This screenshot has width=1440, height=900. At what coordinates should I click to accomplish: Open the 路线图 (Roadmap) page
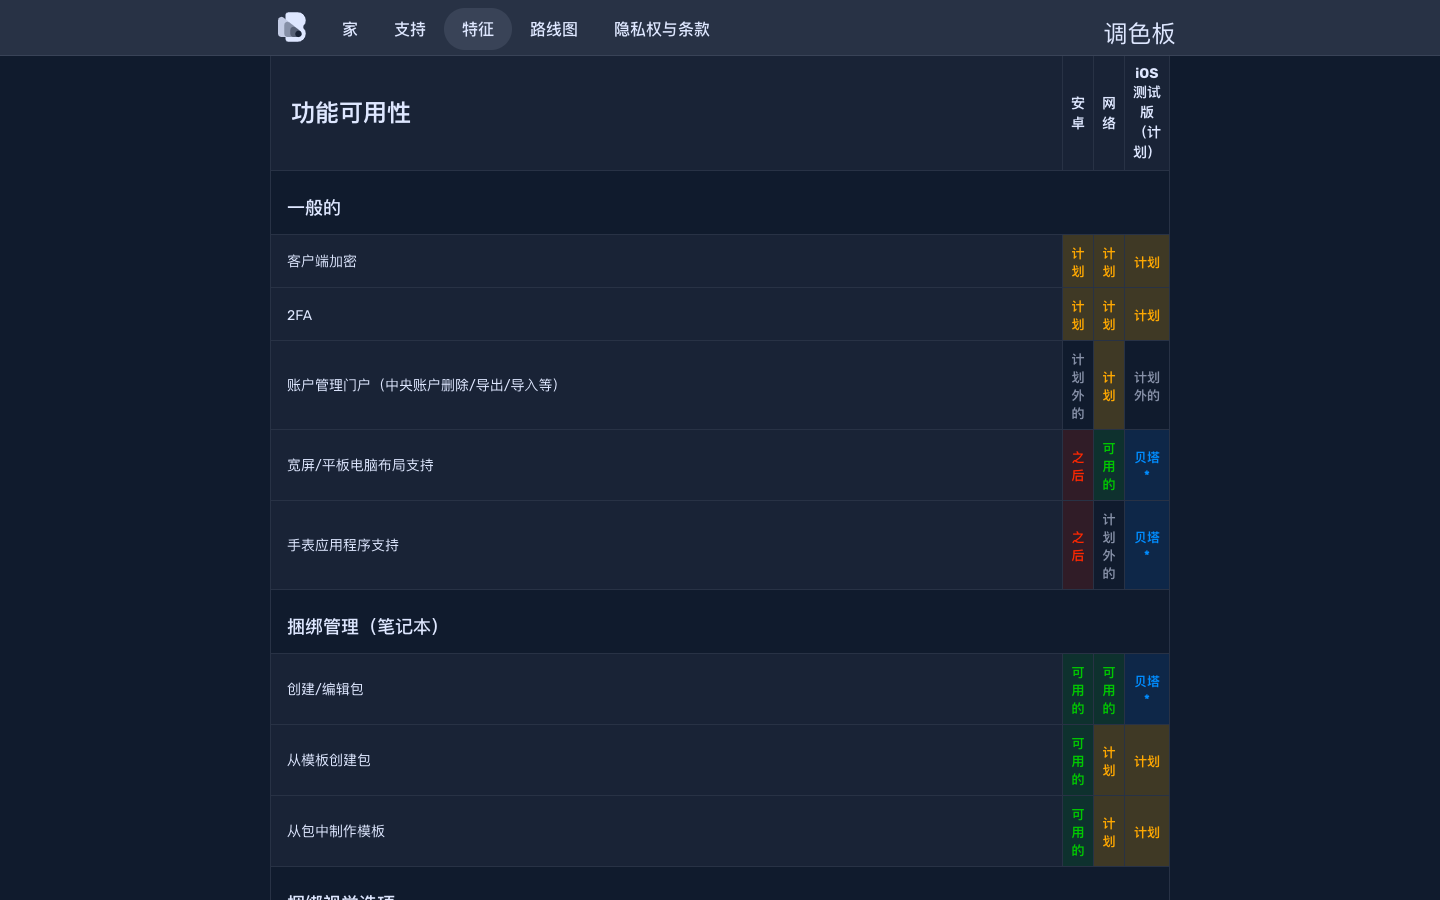554,29
